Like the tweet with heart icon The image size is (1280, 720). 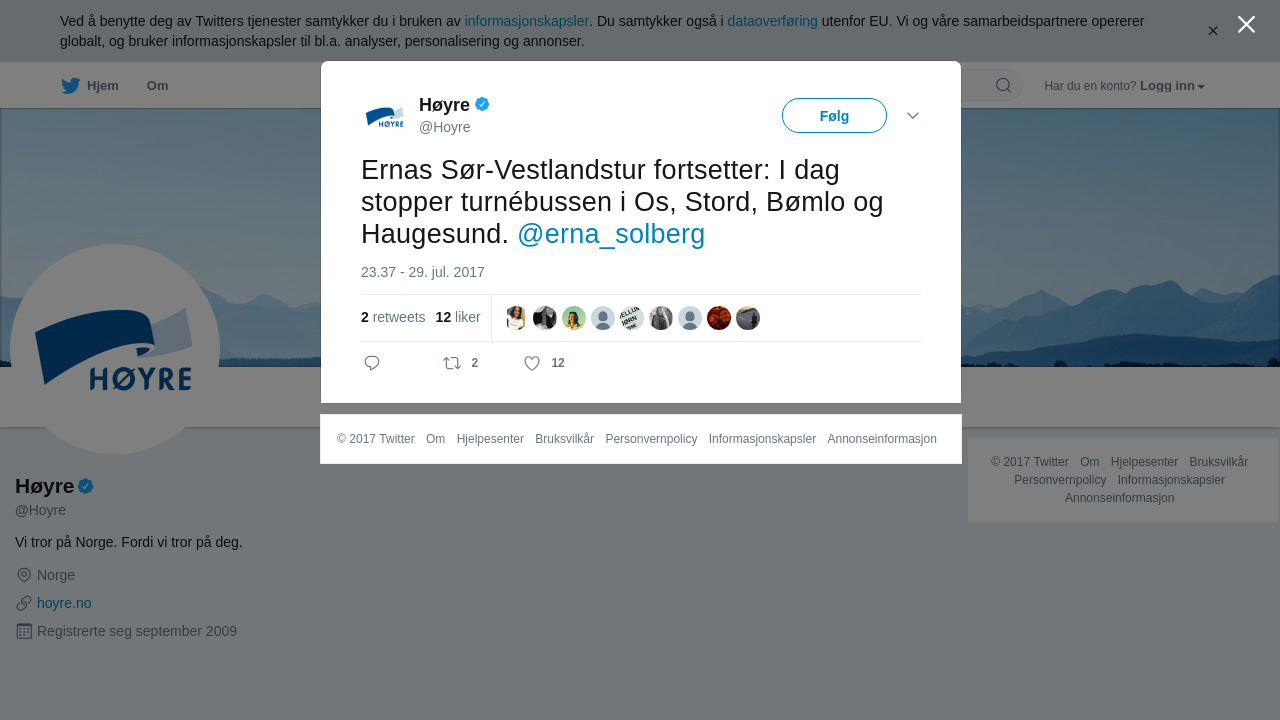pyautogui.click(x=532, y=363)
